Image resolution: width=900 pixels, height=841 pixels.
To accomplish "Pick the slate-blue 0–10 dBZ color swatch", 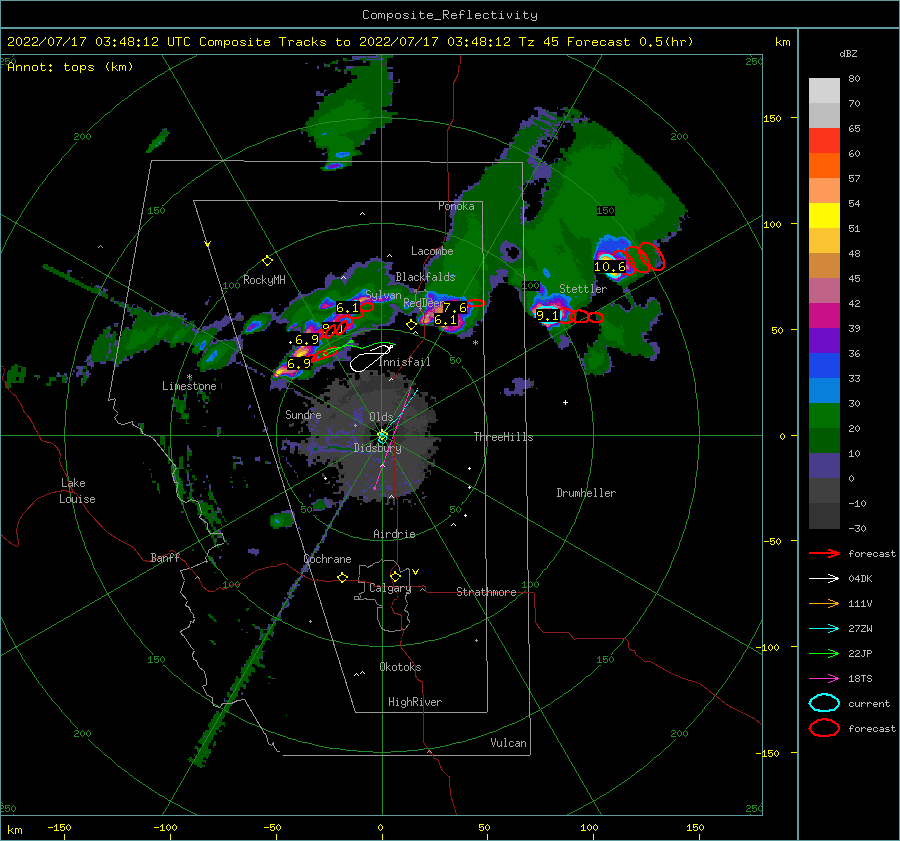I will click(x=824, y=466).
